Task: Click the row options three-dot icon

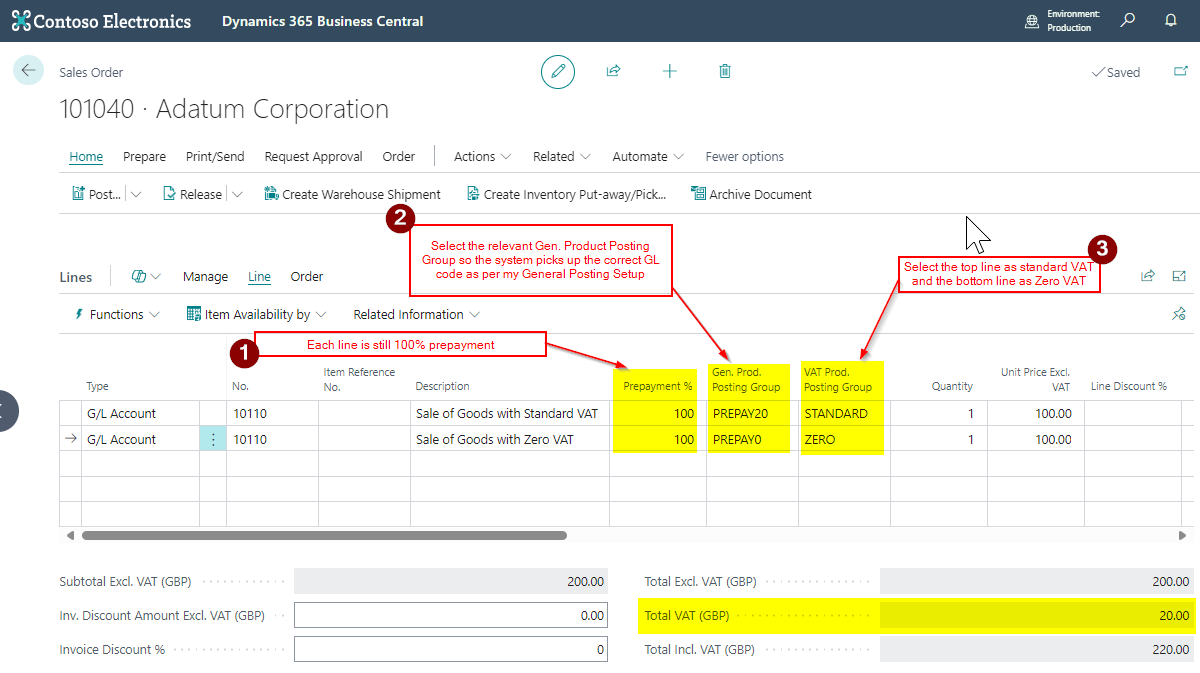Action: tap(213, 439)
